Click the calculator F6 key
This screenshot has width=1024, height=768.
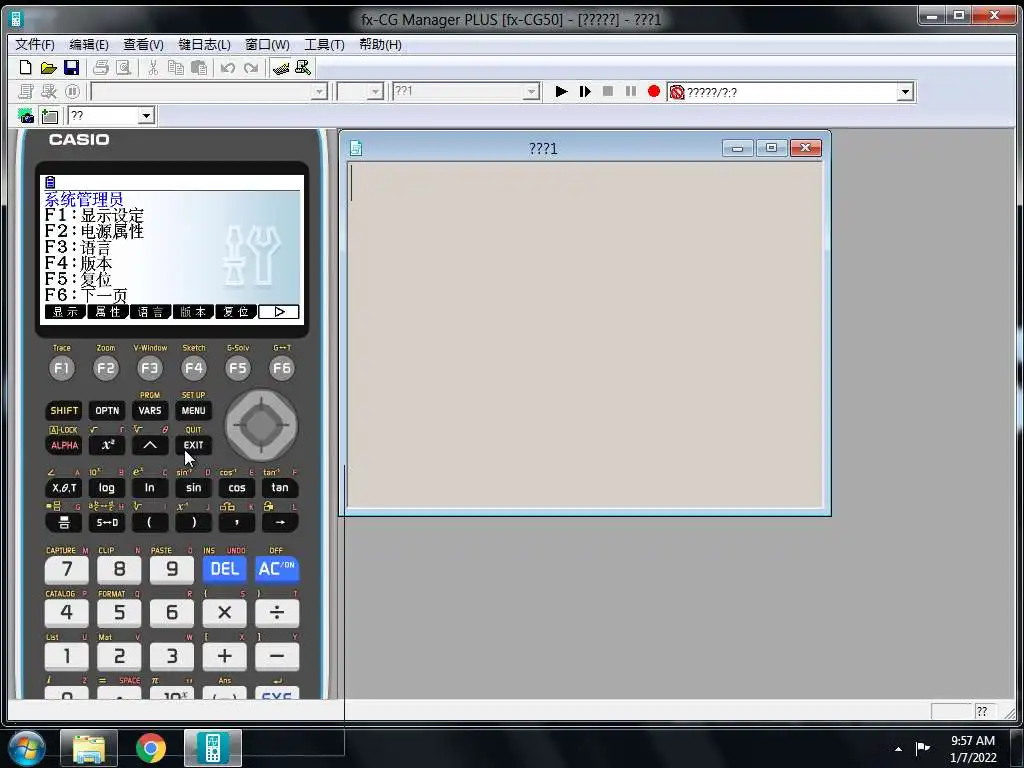281,368
